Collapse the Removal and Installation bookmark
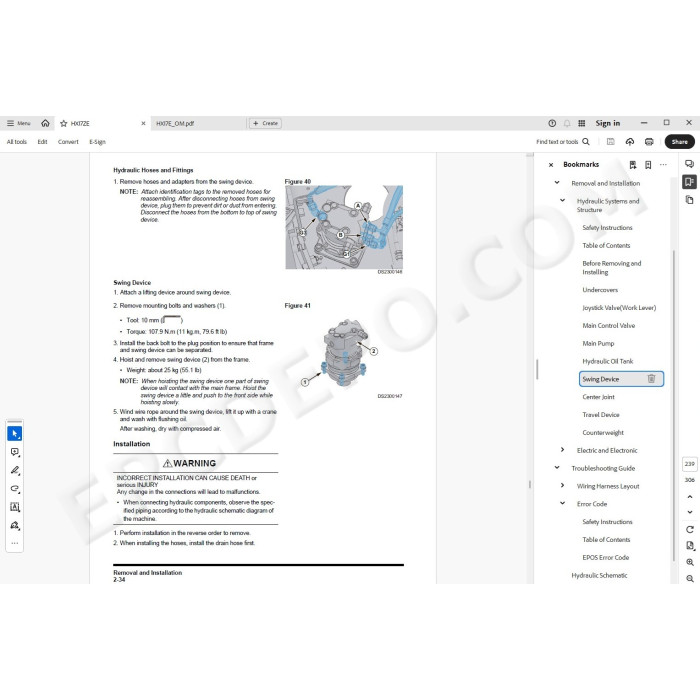The width and height of the screenshot is (700, 700). coord(557,183)
